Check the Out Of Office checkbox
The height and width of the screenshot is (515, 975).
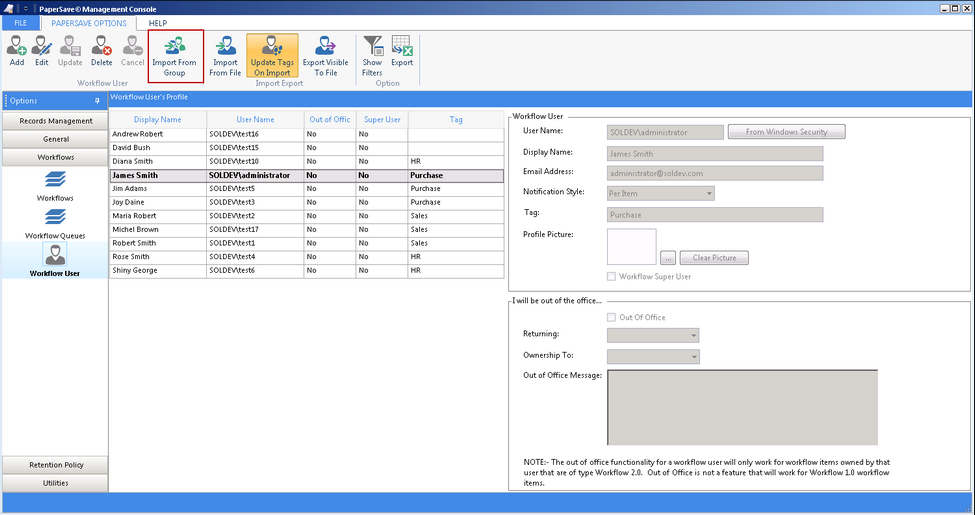pos(611,317)
